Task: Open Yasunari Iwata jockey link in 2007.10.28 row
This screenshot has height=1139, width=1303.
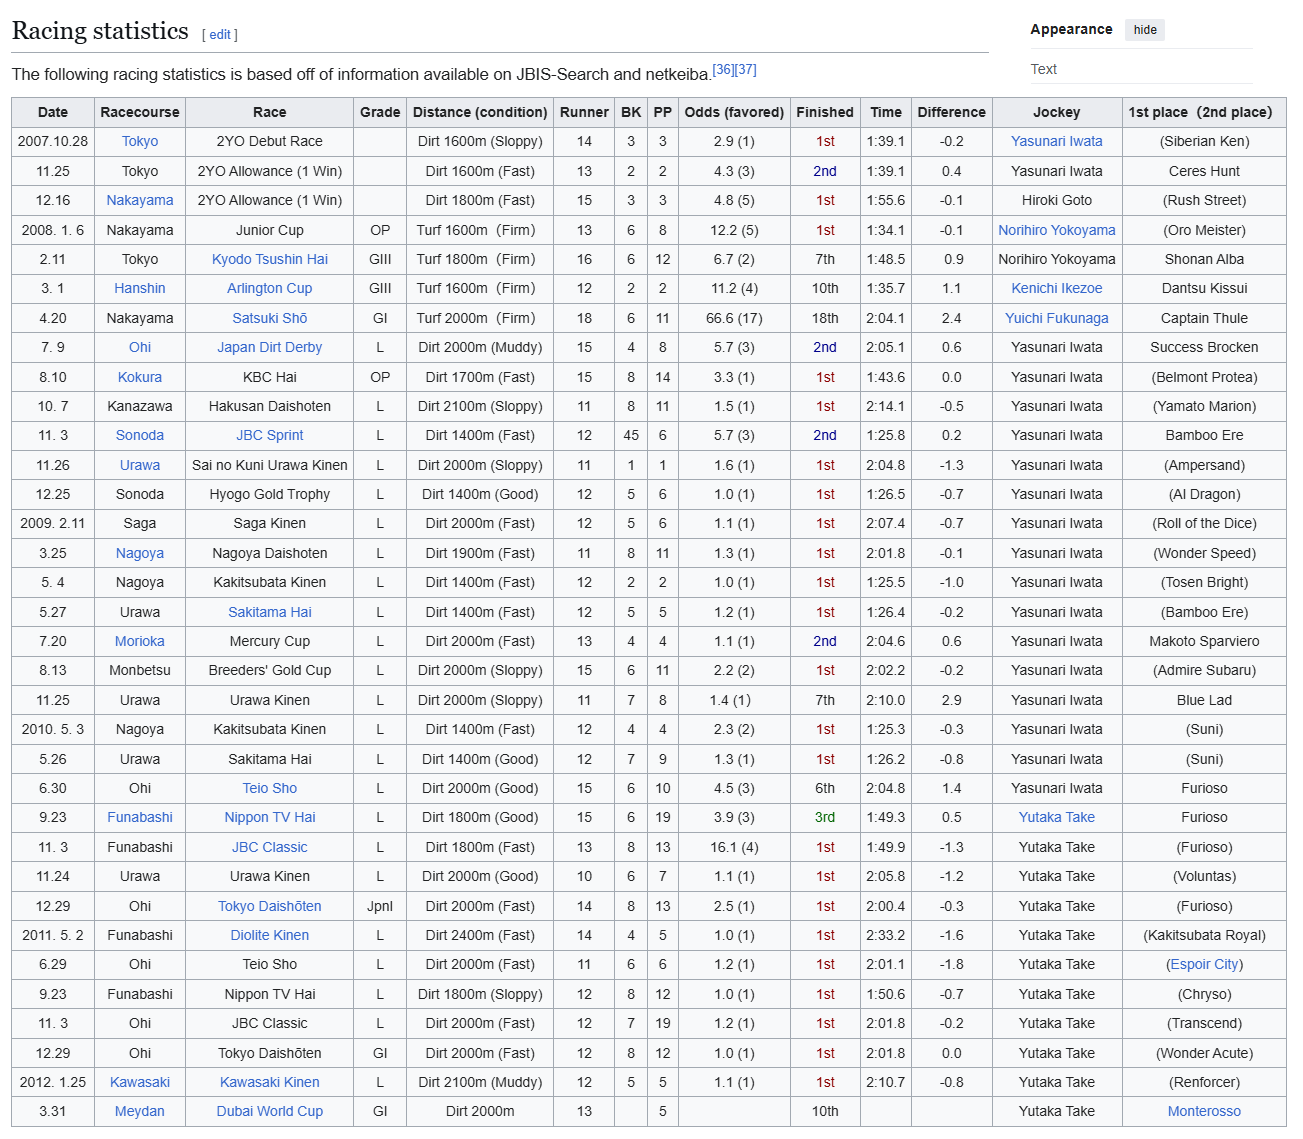Action: pos(1057,142)
